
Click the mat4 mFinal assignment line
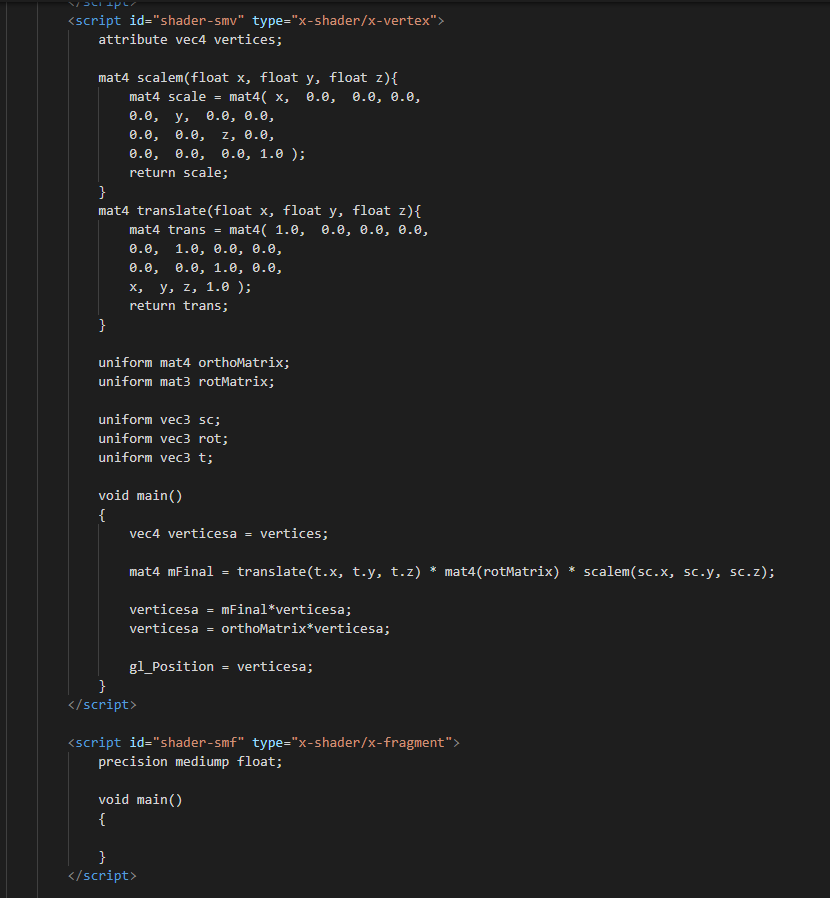coord(452,572)
